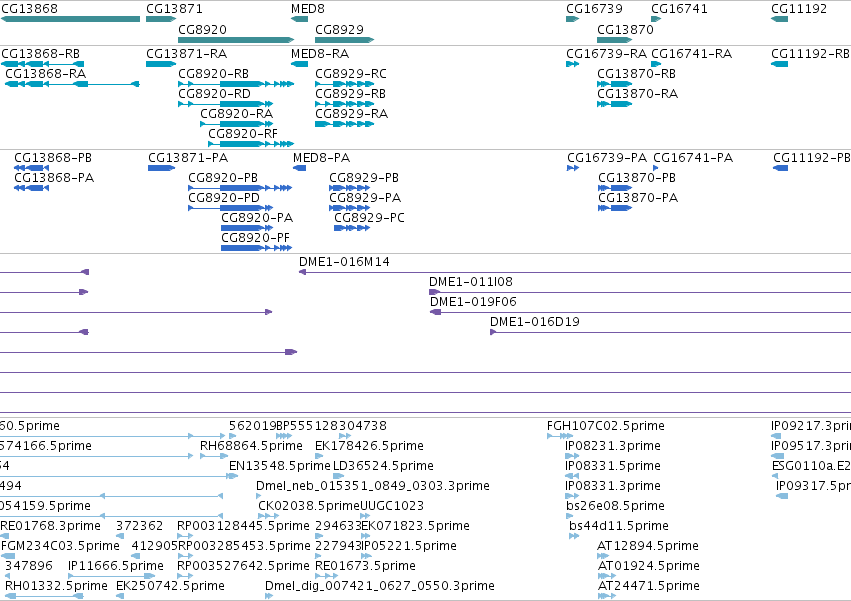Open EST label AT24471.5prime
851x601 pixels.
[x=649, y=586]
